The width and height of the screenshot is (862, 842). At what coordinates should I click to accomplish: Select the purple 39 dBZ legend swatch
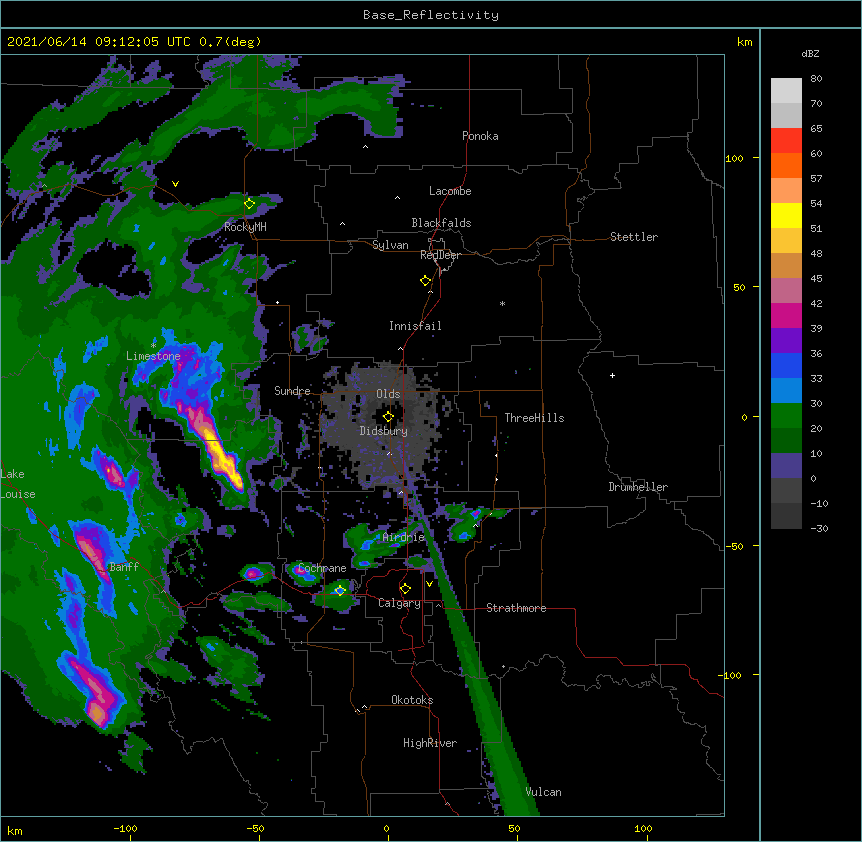[x=786, y=341]
